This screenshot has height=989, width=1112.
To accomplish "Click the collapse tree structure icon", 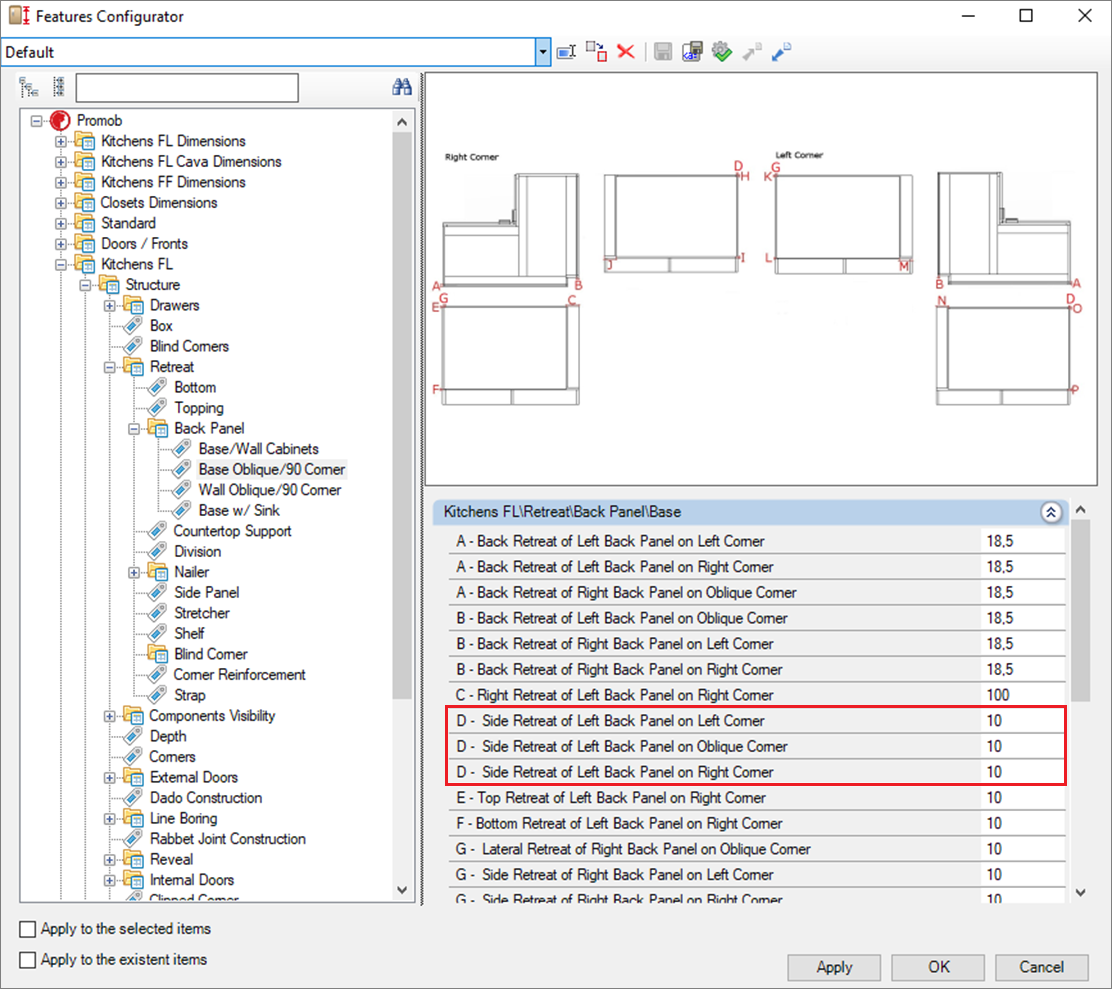I will pos(59,87).
